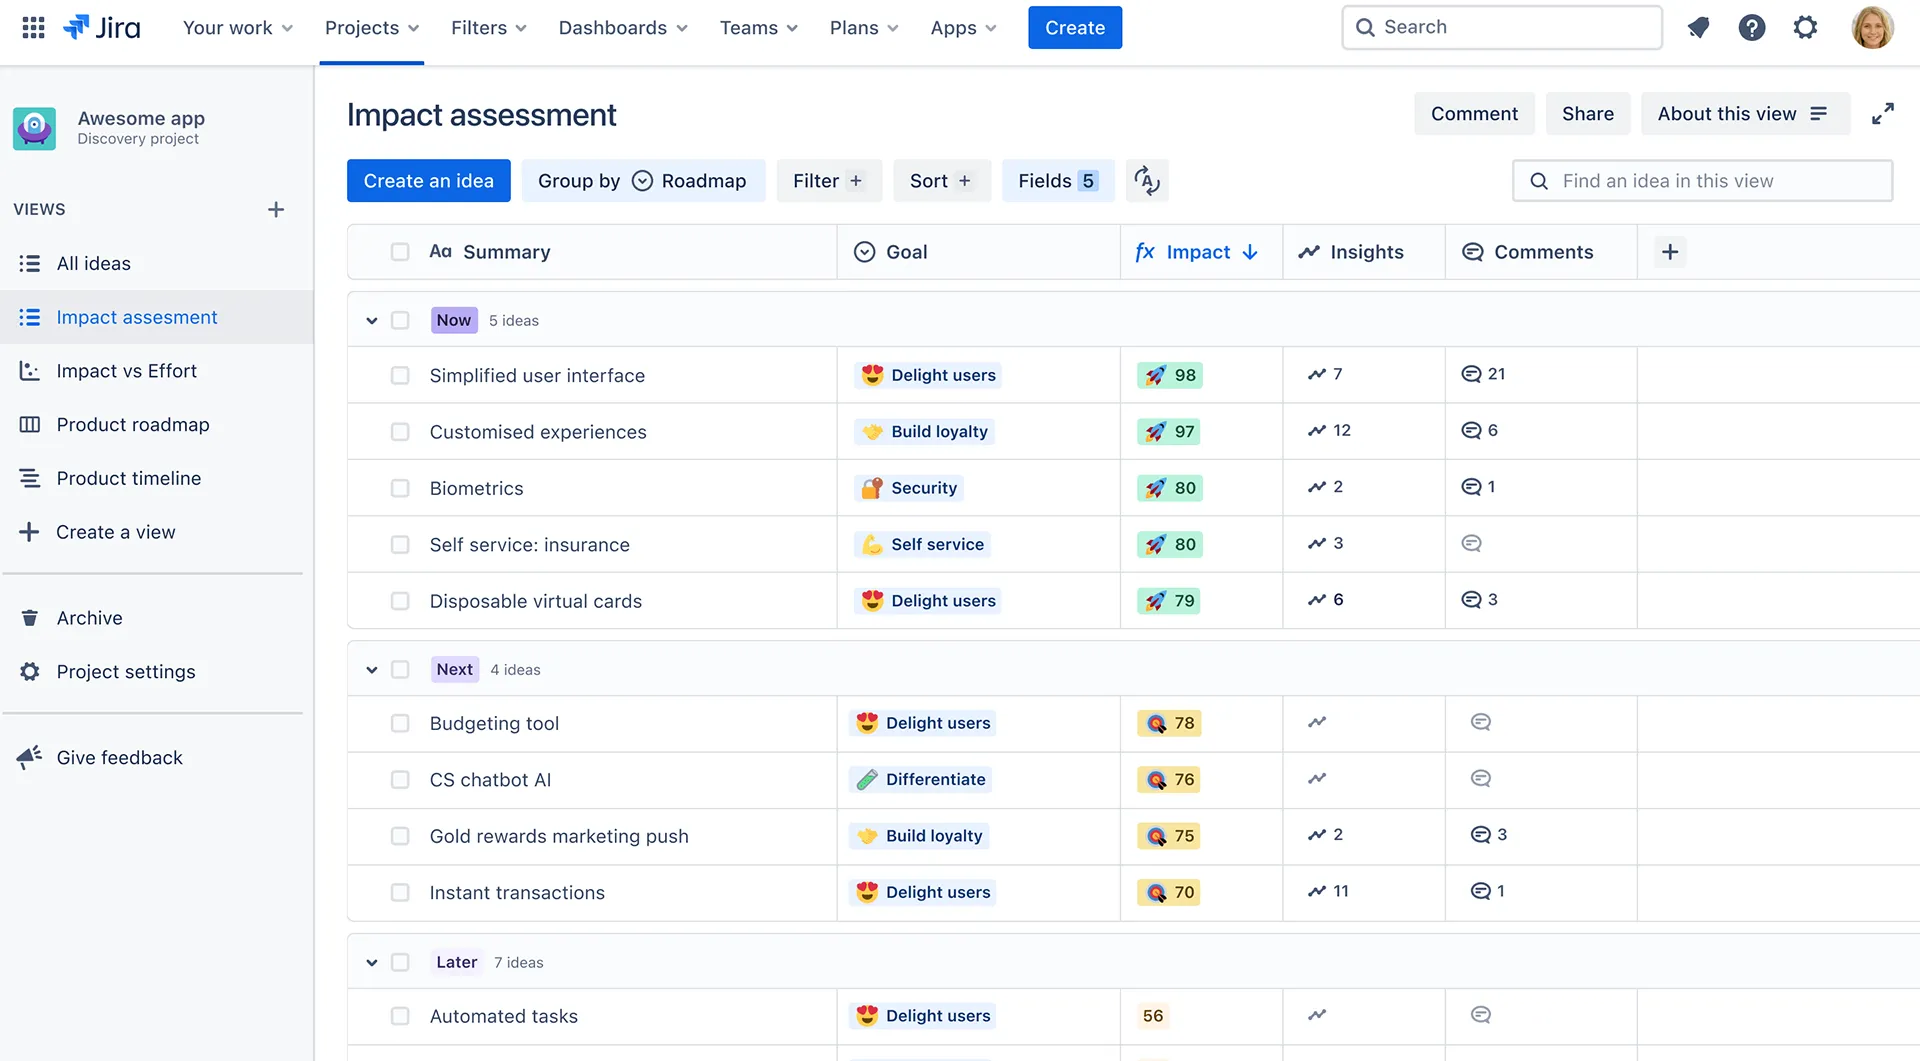This screenshot has height=1061, width=1920.
Task: Open the Product roadmap view
Action: [x=157, y=425]
